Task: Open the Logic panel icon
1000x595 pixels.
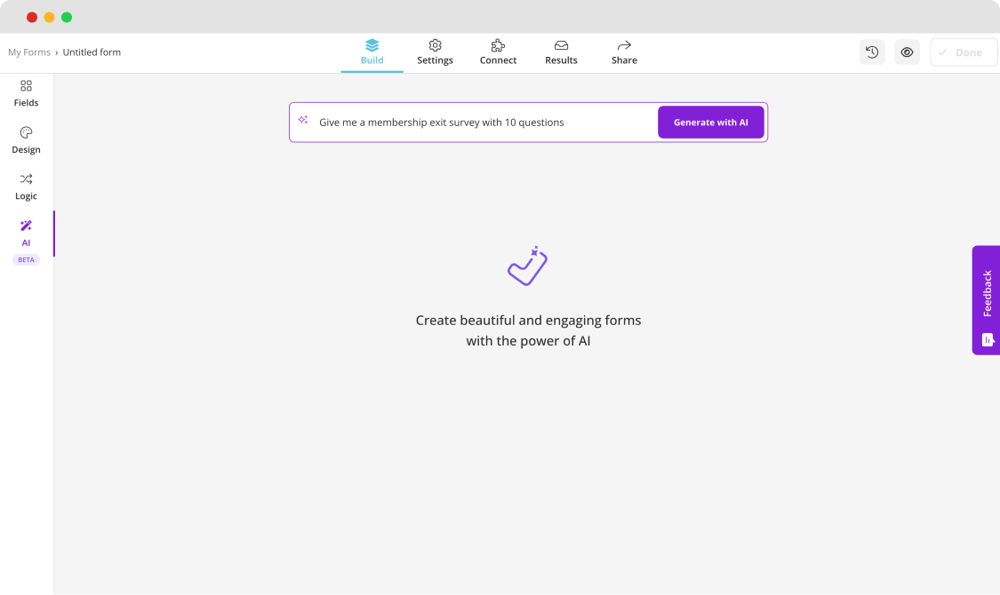Action: tap(25, 181)
